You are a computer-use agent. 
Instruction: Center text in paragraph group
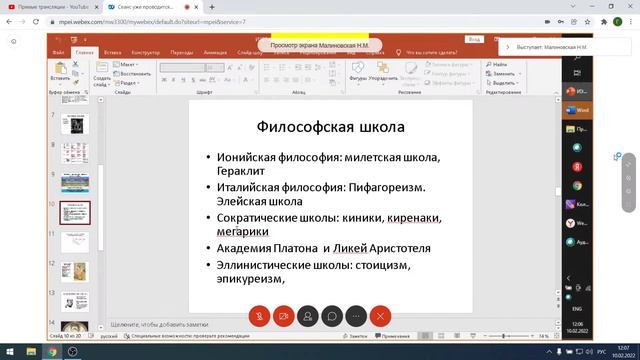[x=276, y=80]
